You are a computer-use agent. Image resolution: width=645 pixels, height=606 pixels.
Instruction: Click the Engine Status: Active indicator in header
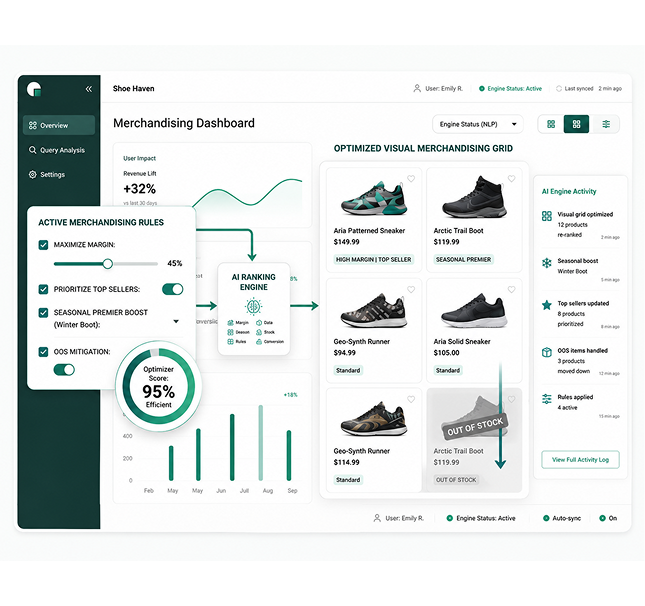[510, 88]
